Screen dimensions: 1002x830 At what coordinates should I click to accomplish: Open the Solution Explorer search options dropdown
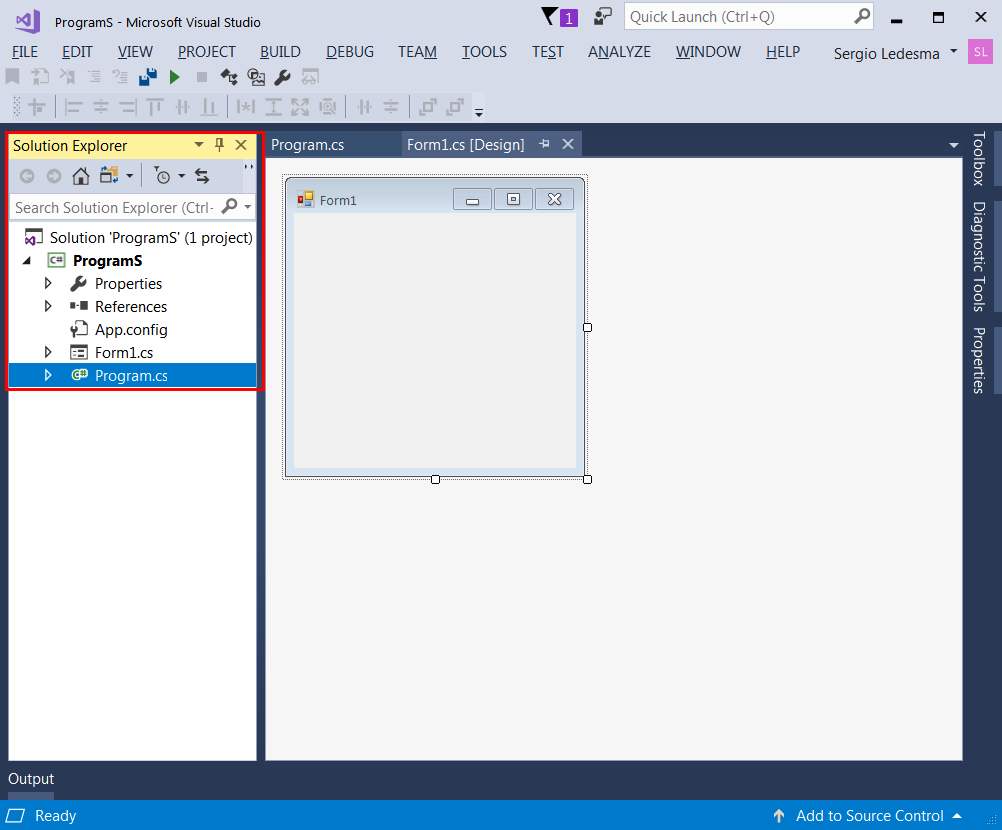pyautogui.click(x=247, y=207)
